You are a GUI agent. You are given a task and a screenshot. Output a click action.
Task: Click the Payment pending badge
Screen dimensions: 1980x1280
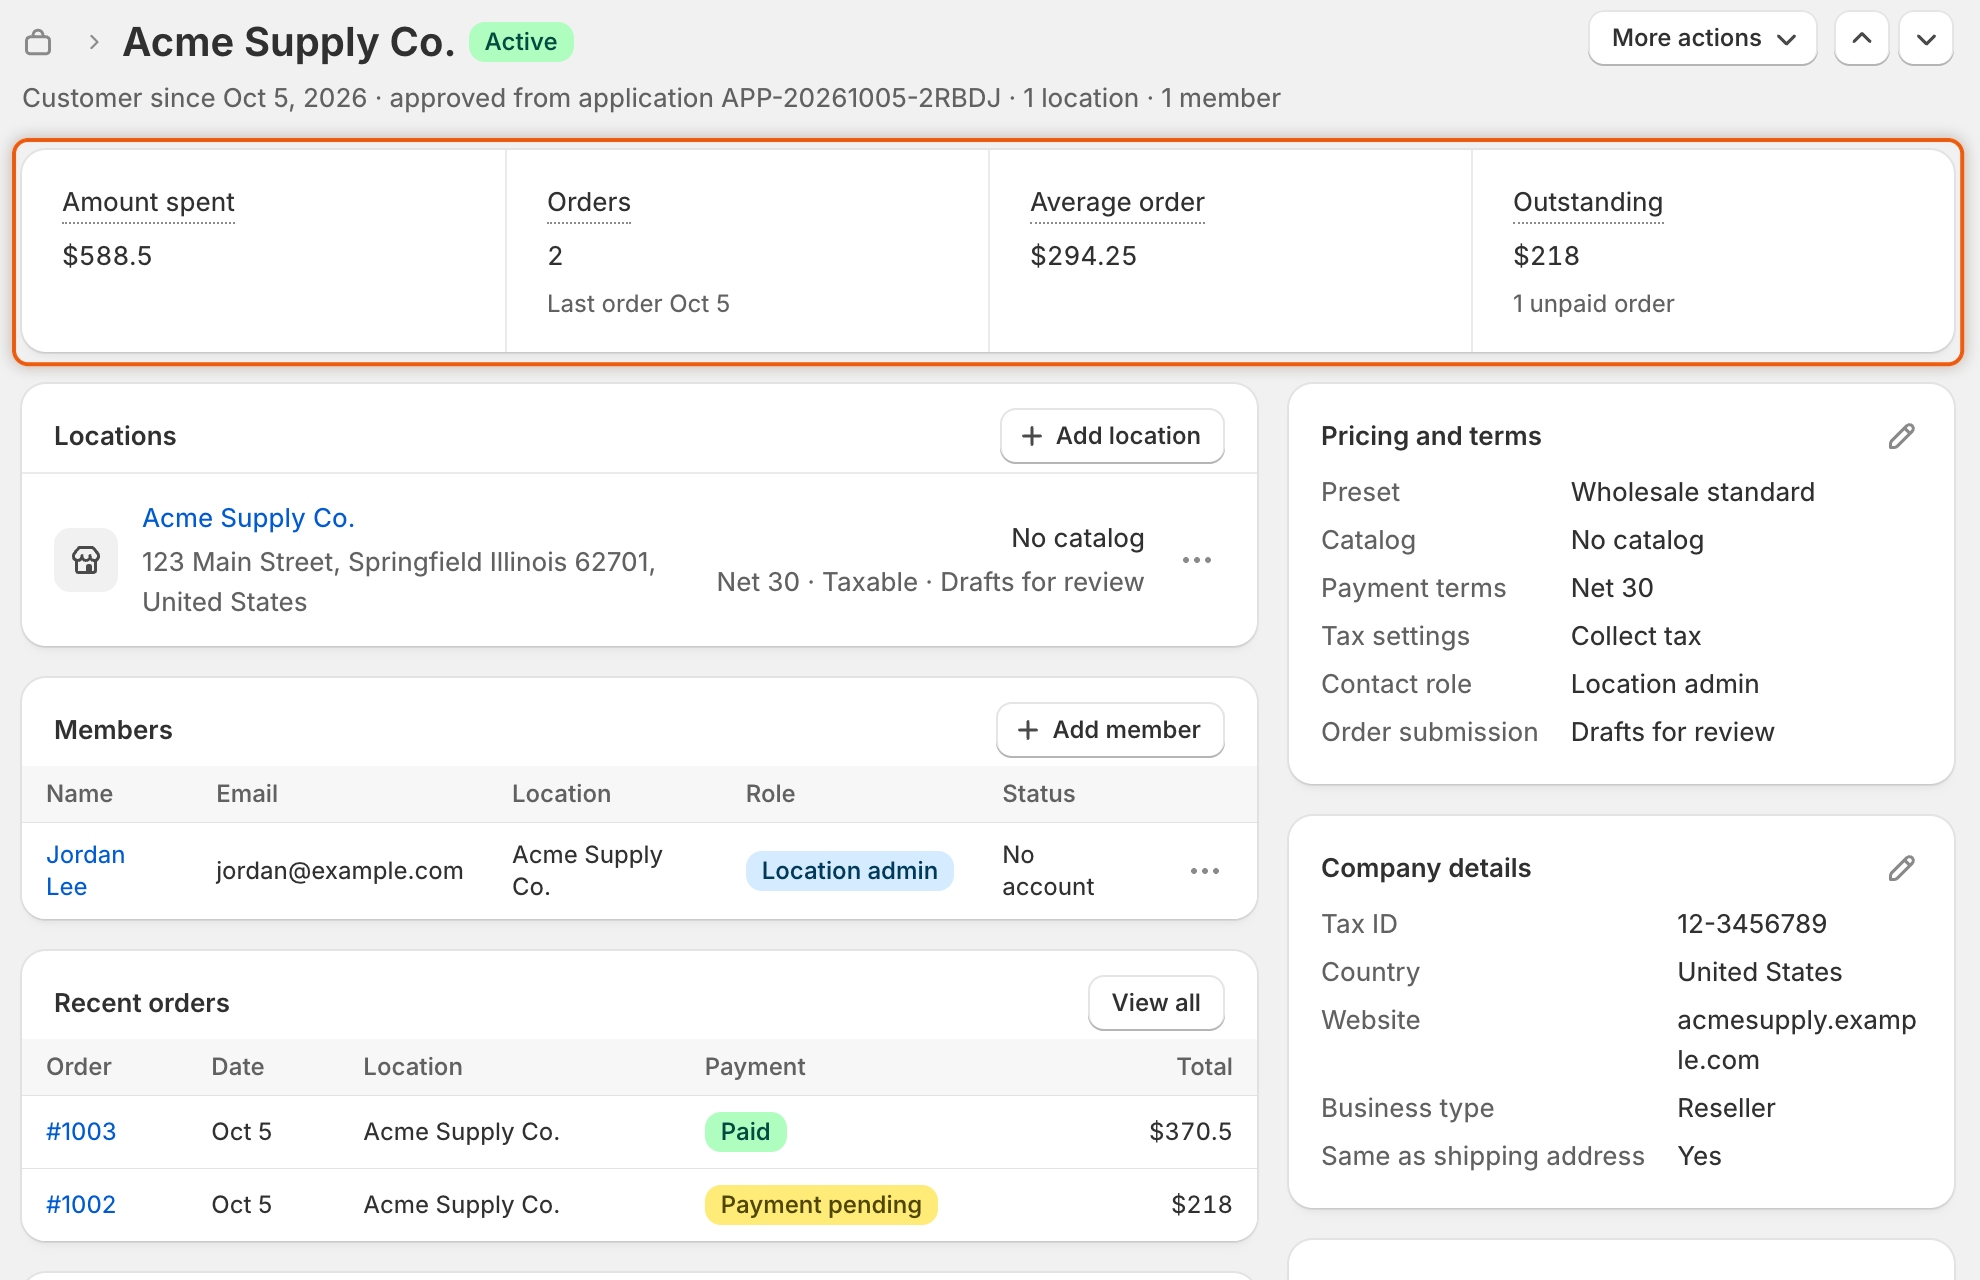click(x=821, y=1205)
